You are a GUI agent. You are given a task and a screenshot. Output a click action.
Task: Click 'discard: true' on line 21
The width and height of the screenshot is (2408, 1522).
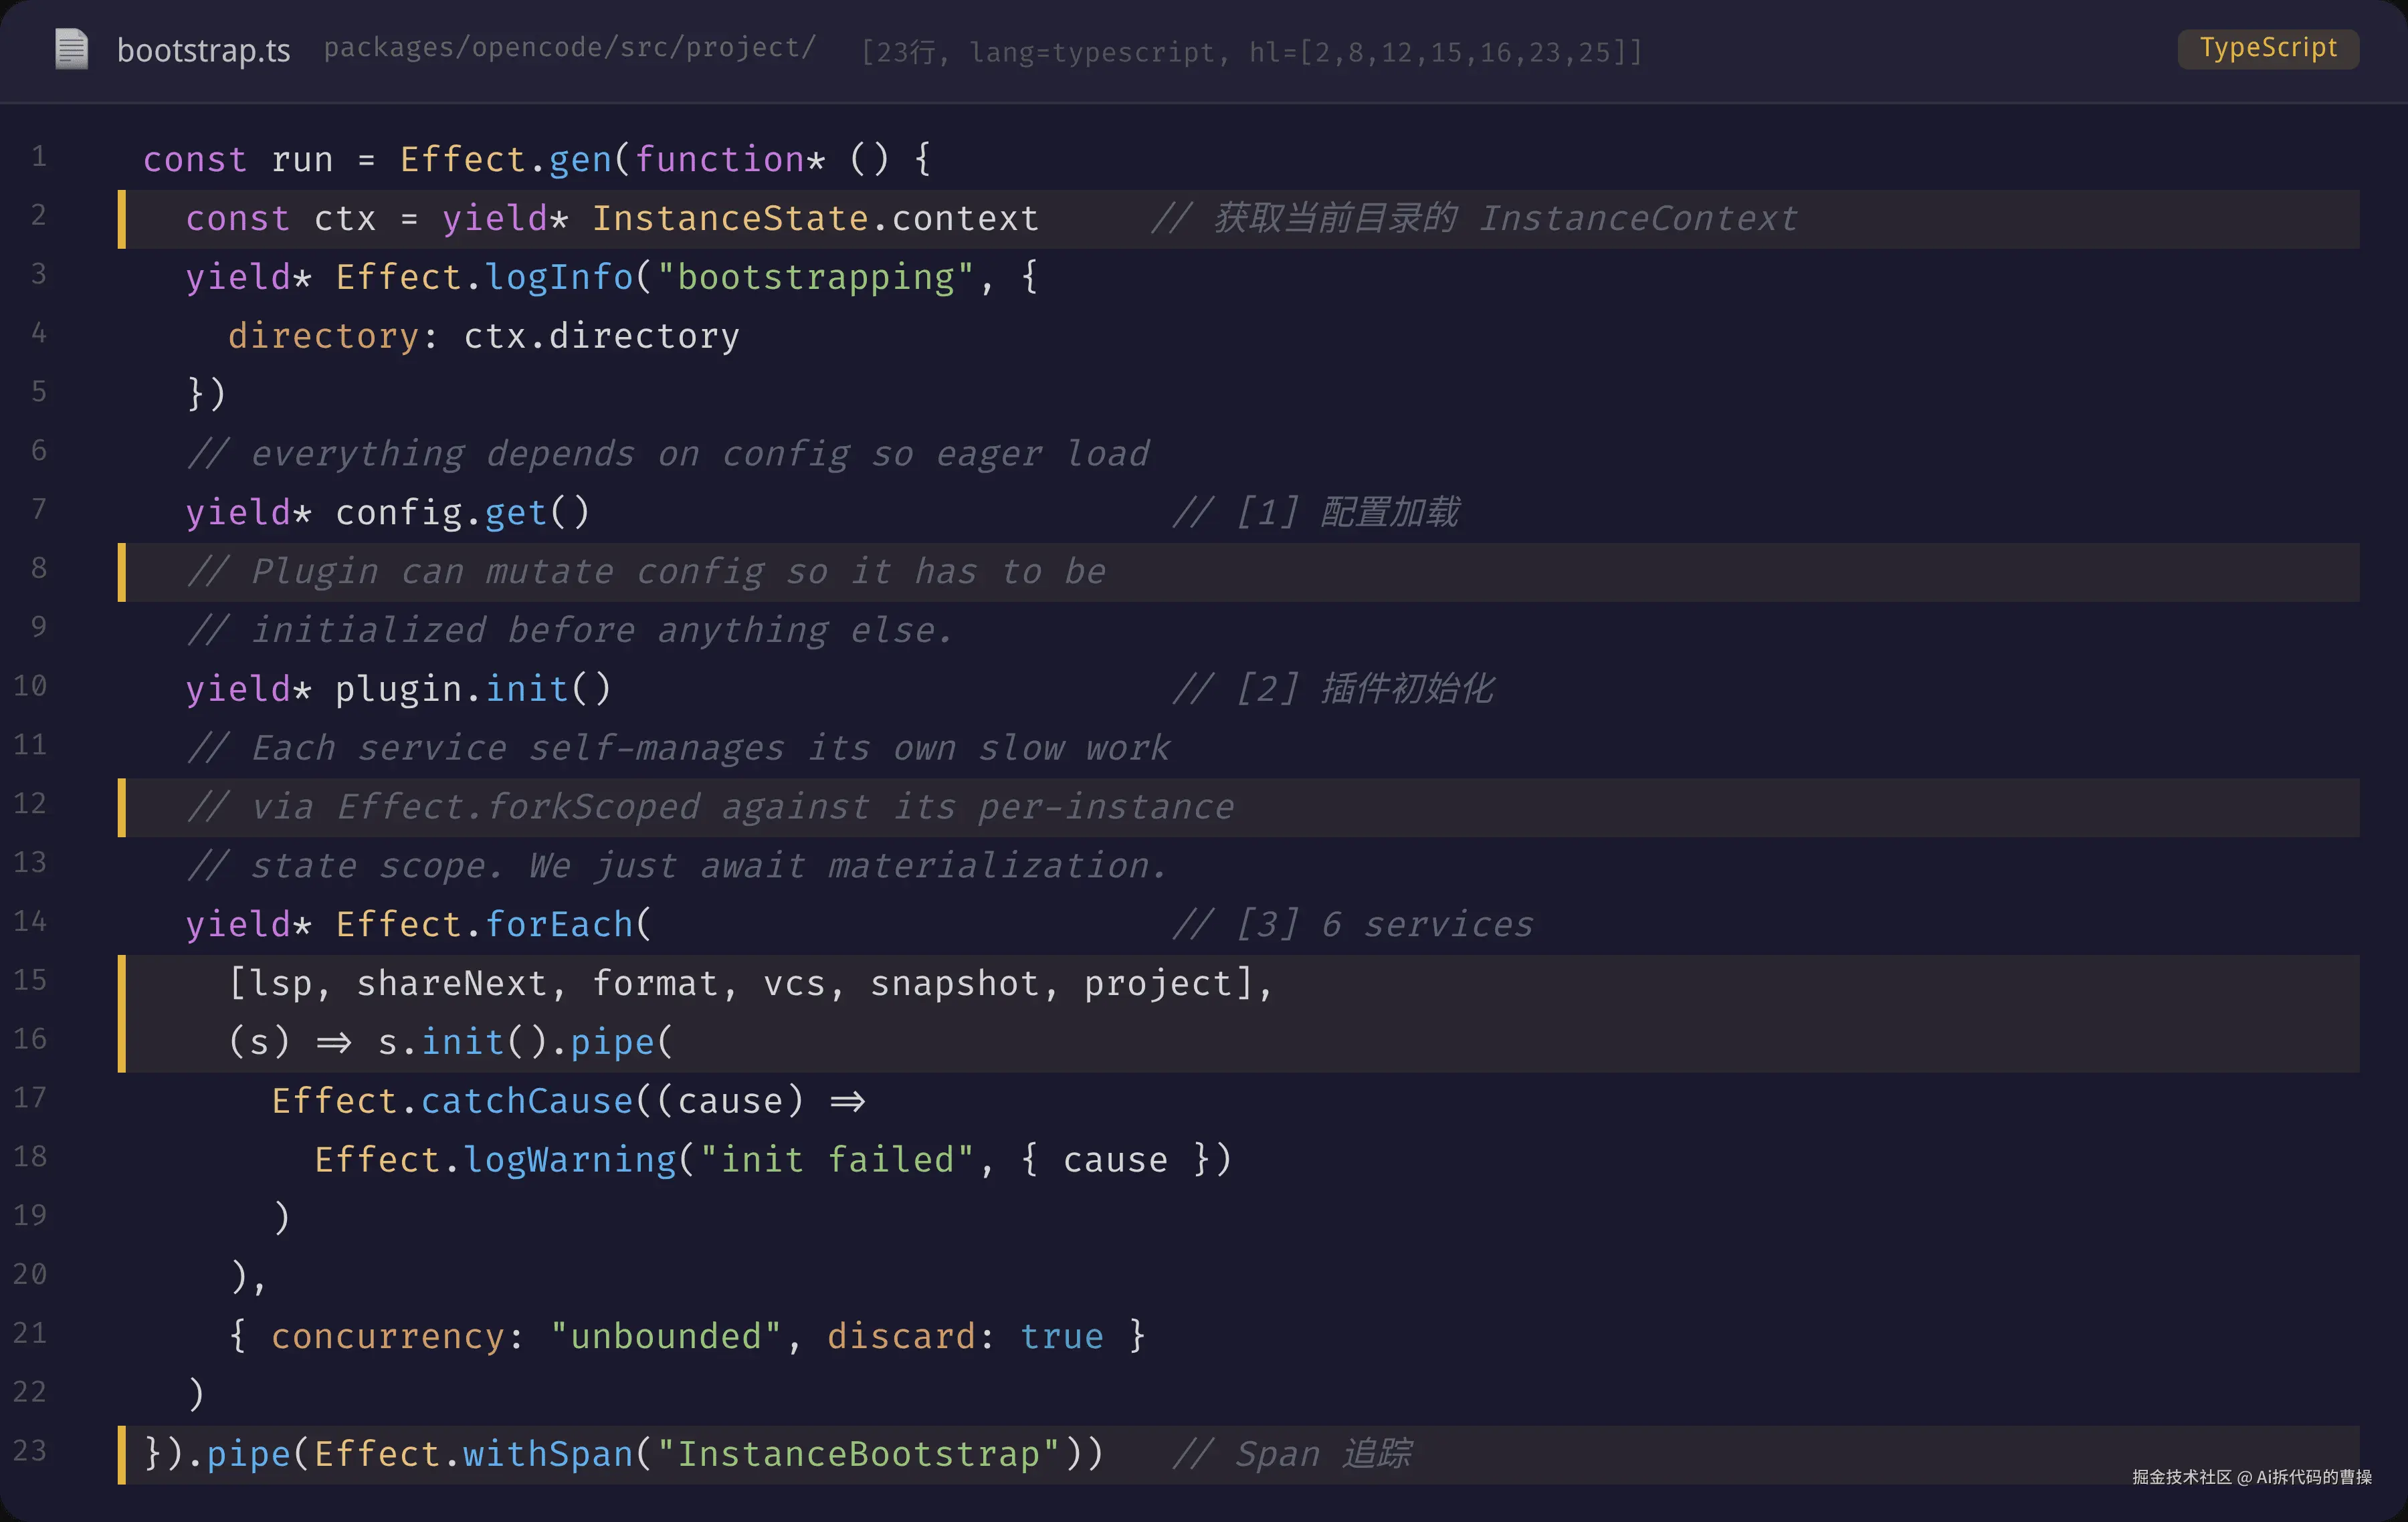pos(966,1338)
